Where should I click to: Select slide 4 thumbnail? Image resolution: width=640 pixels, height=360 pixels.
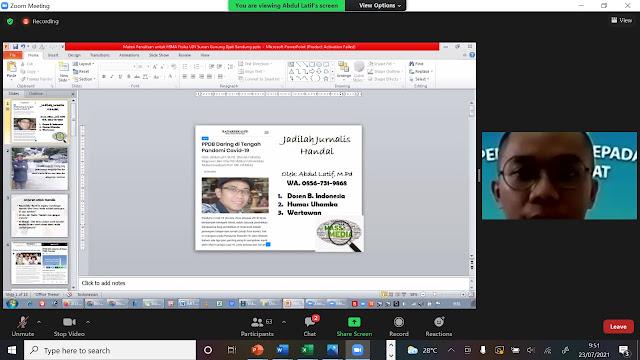click(x=40, y=263)
